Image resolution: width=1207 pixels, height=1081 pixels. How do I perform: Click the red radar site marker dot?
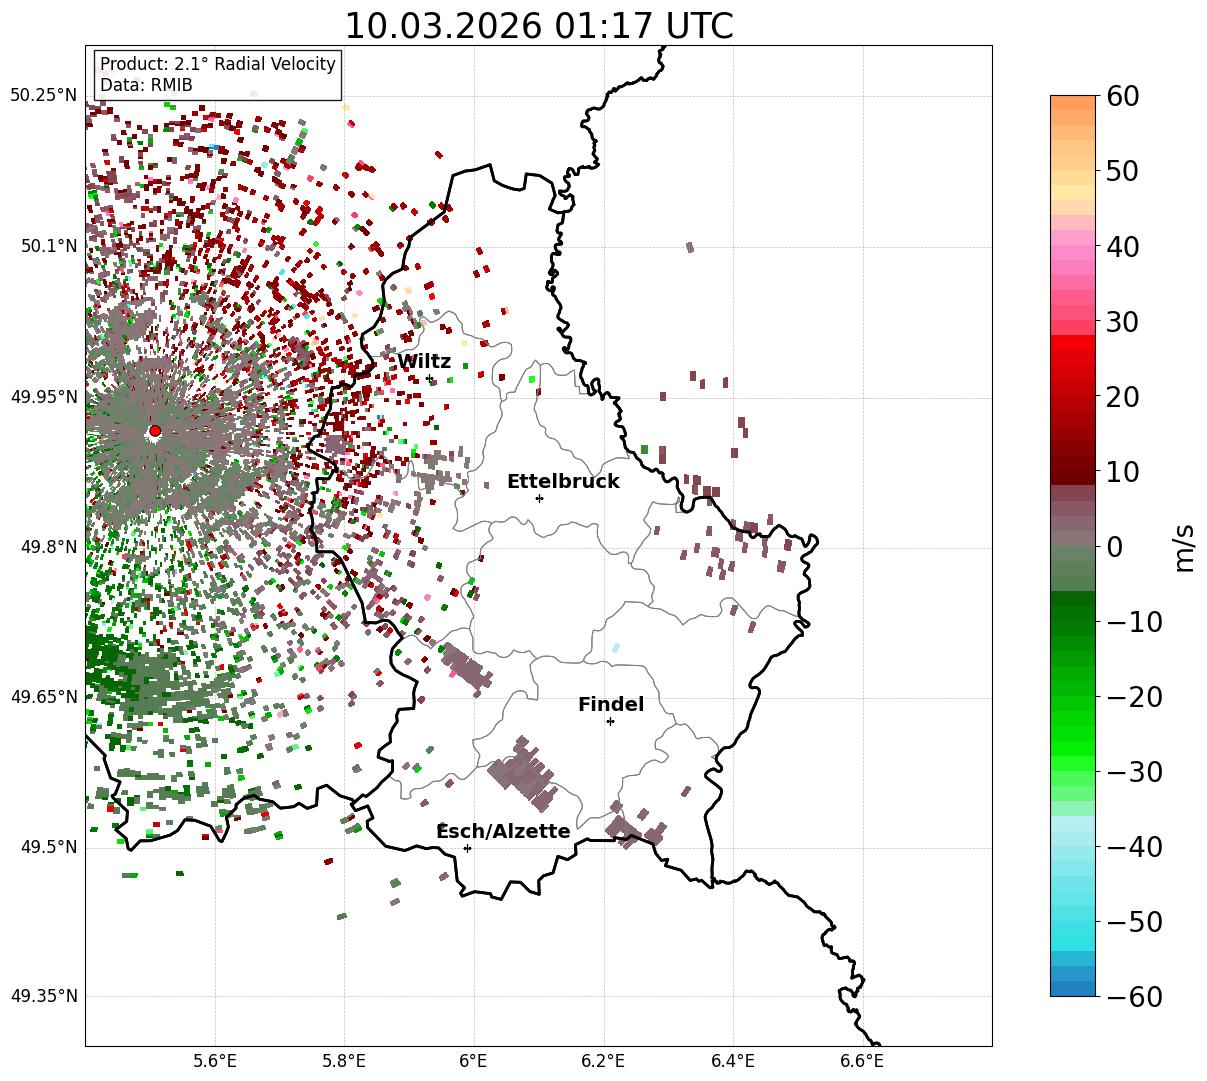pos(155,431)
